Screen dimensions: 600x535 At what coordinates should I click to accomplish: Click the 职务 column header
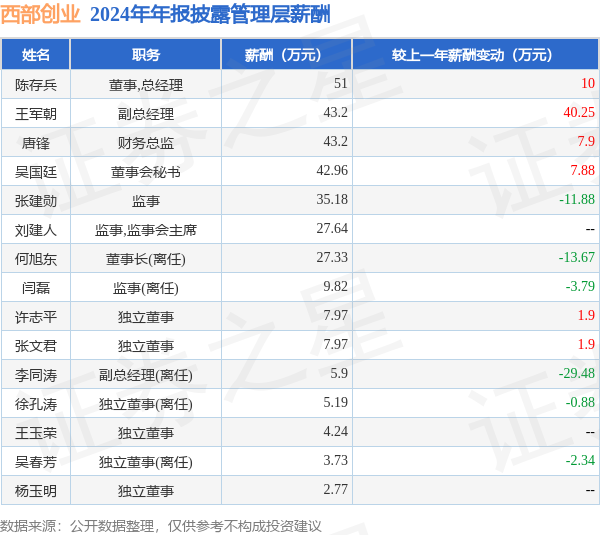tap(145, 55)
